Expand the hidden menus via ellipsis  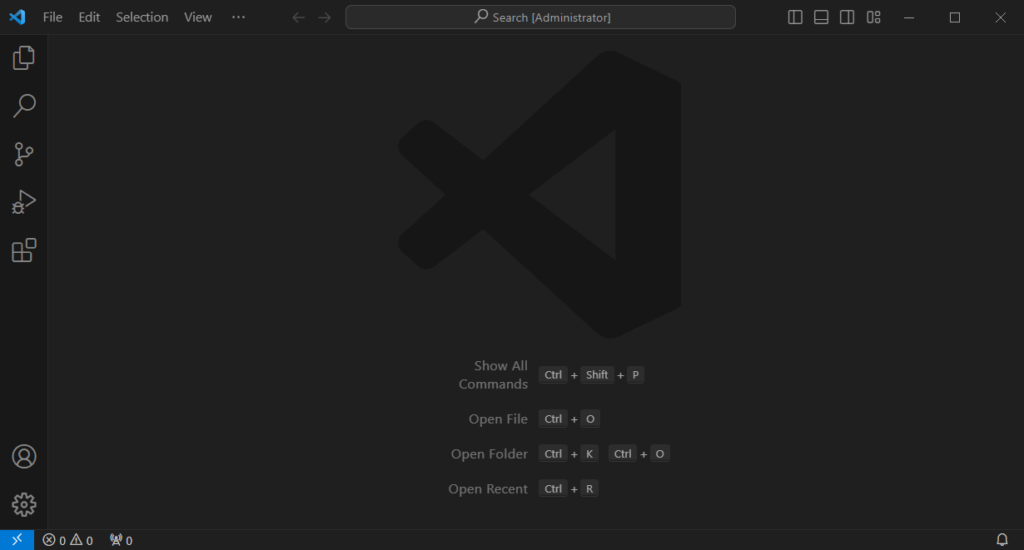click(x=237, y=17)
